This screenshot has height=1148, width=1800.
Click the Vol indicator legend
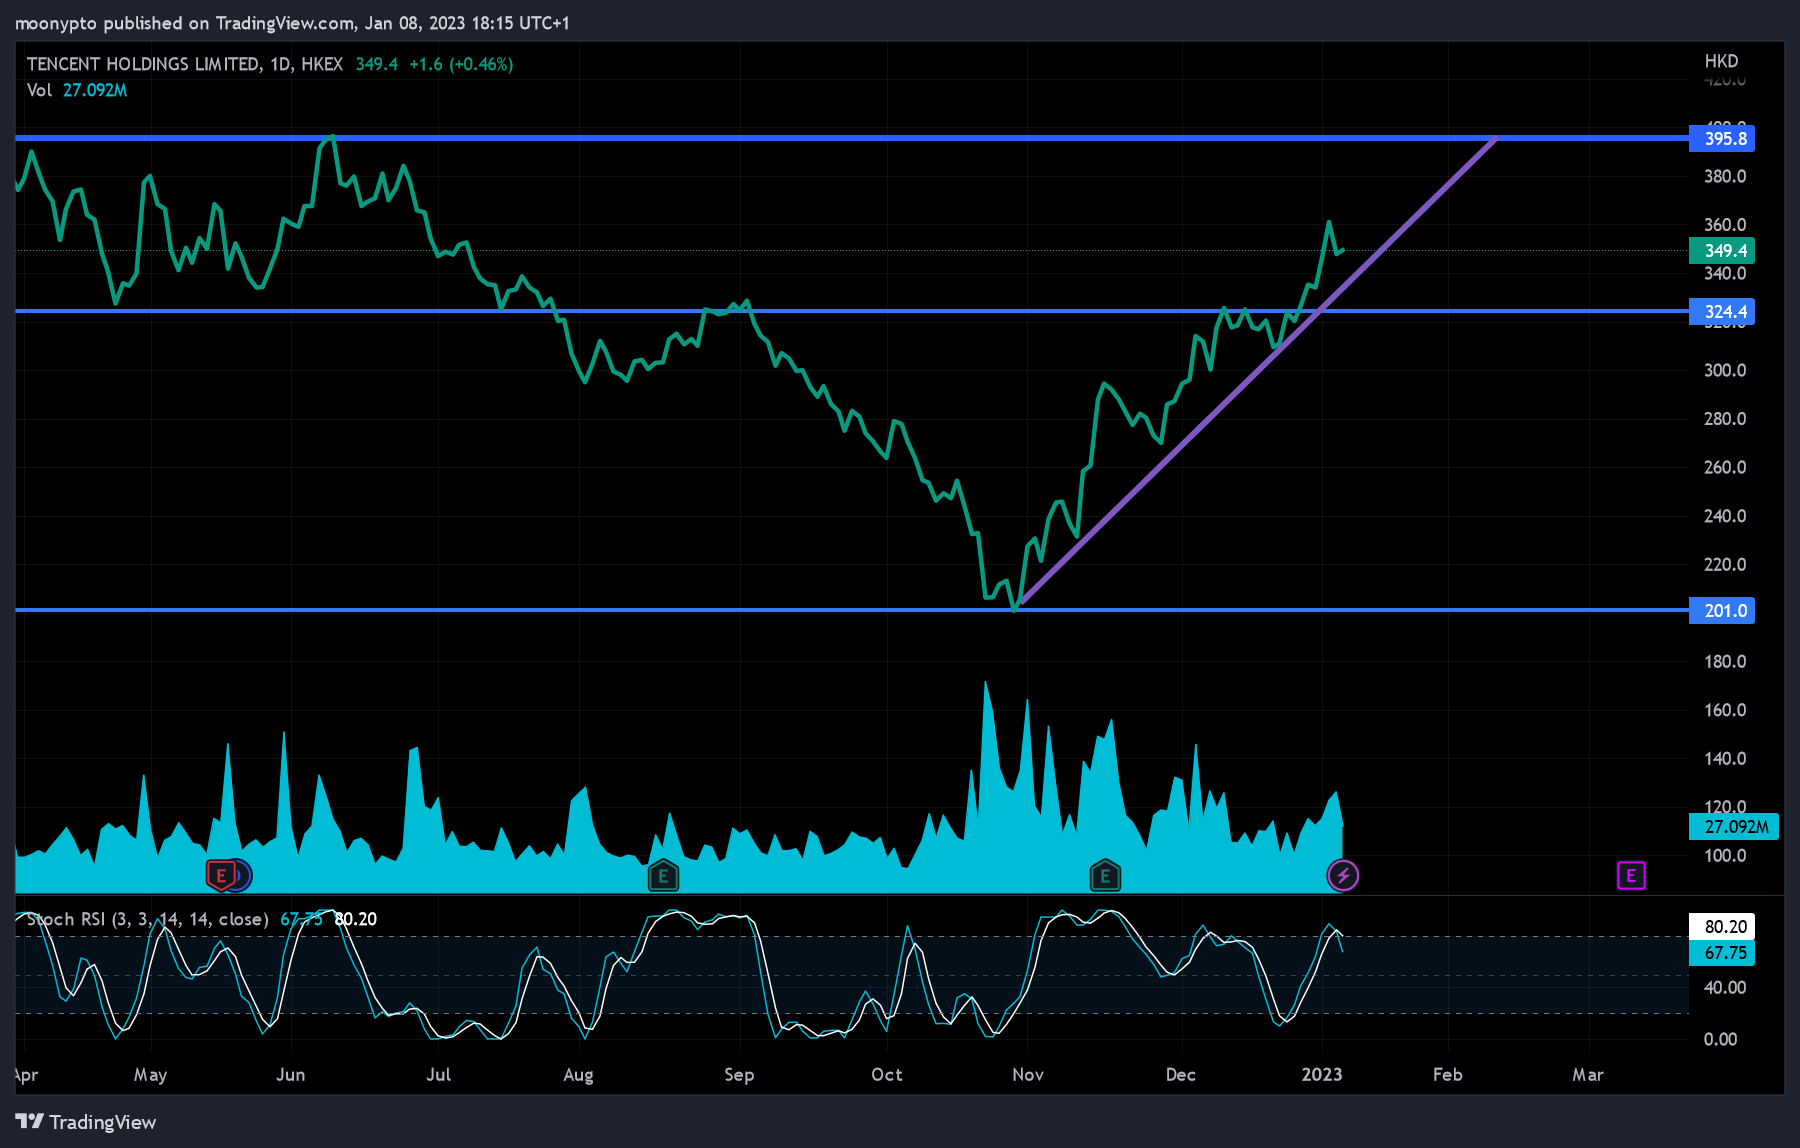[77, 90]
